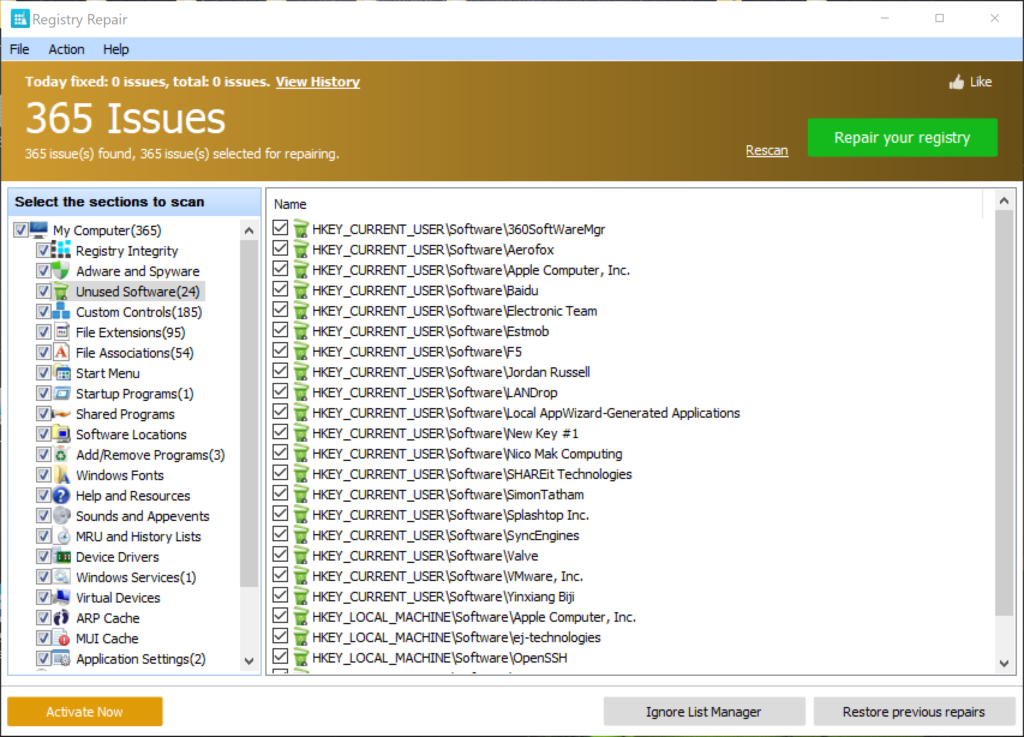Image resolution: width=1024 pixels, height=737 pixels.
Task: Open the Help menu
Action: (116, 49)
